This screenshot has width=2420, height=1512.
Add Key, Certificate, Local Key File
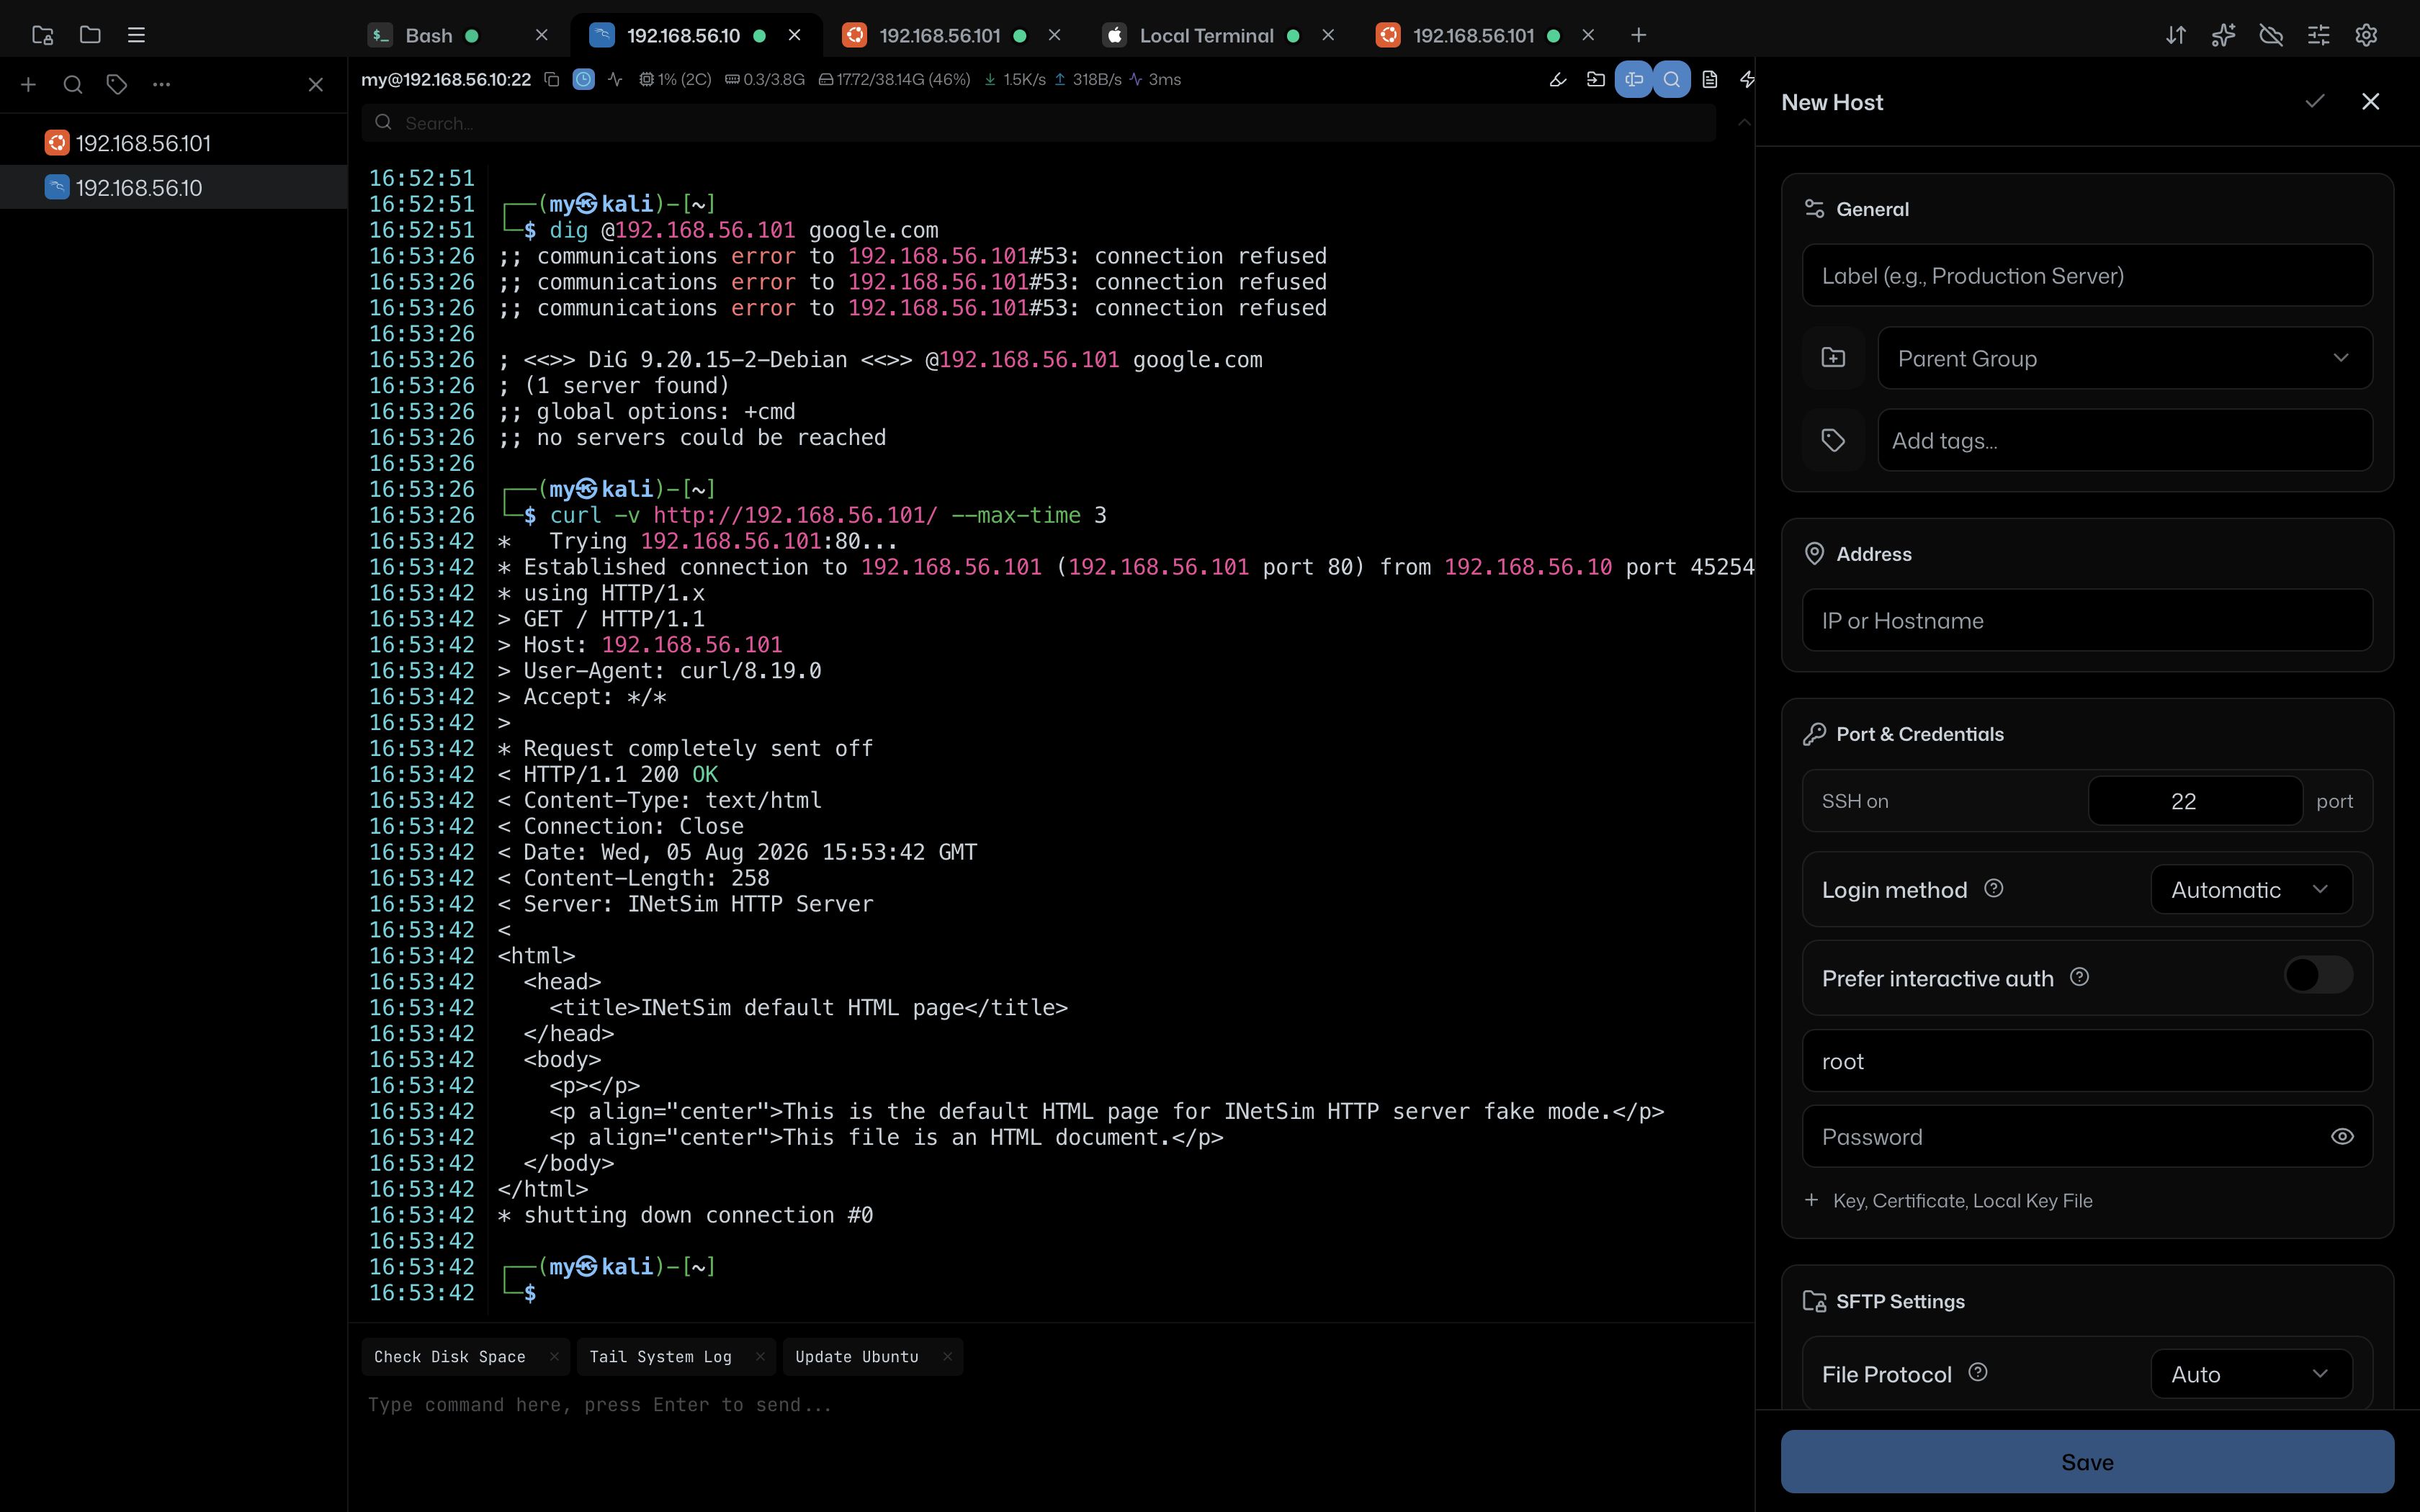pos(1948,1200)
